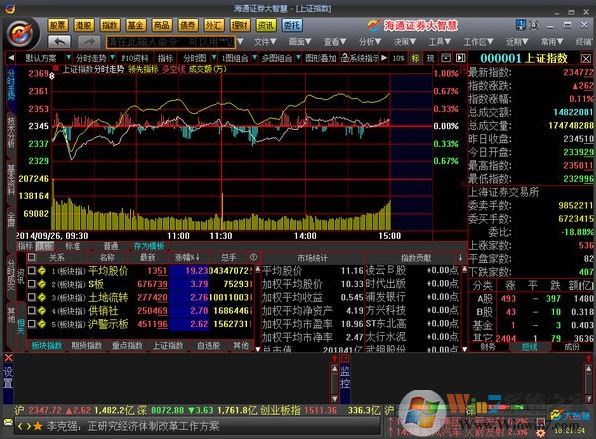Open the command input dropdown arrow
This screenshot has width=596, height=439.
240,41
